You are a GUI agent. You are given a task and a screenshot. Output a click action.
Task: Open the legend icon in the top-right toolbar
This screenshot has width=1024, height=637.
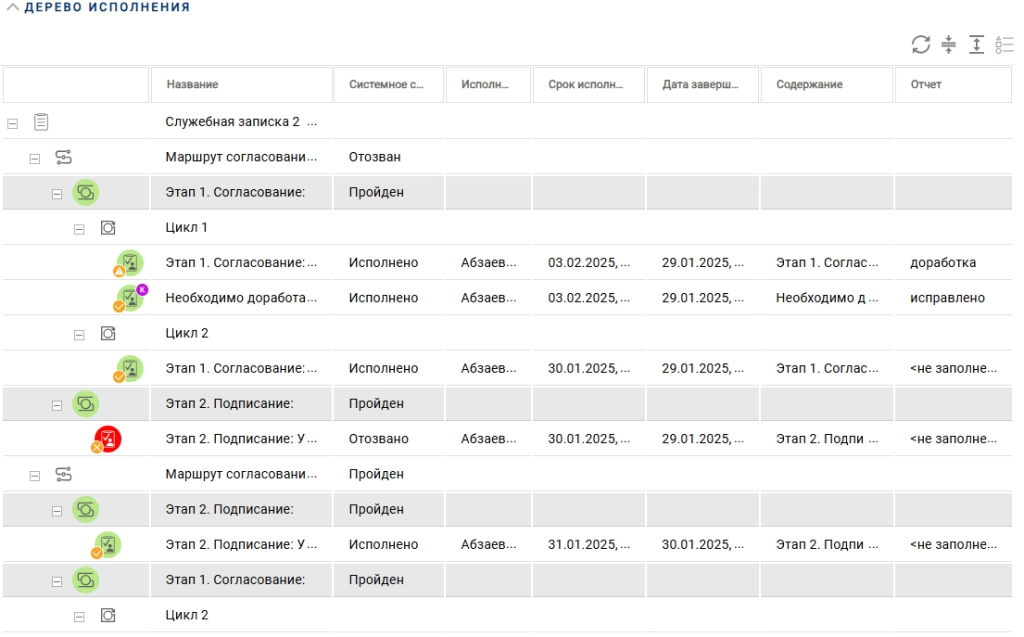pyautogui.click(x=1004, y=45)
